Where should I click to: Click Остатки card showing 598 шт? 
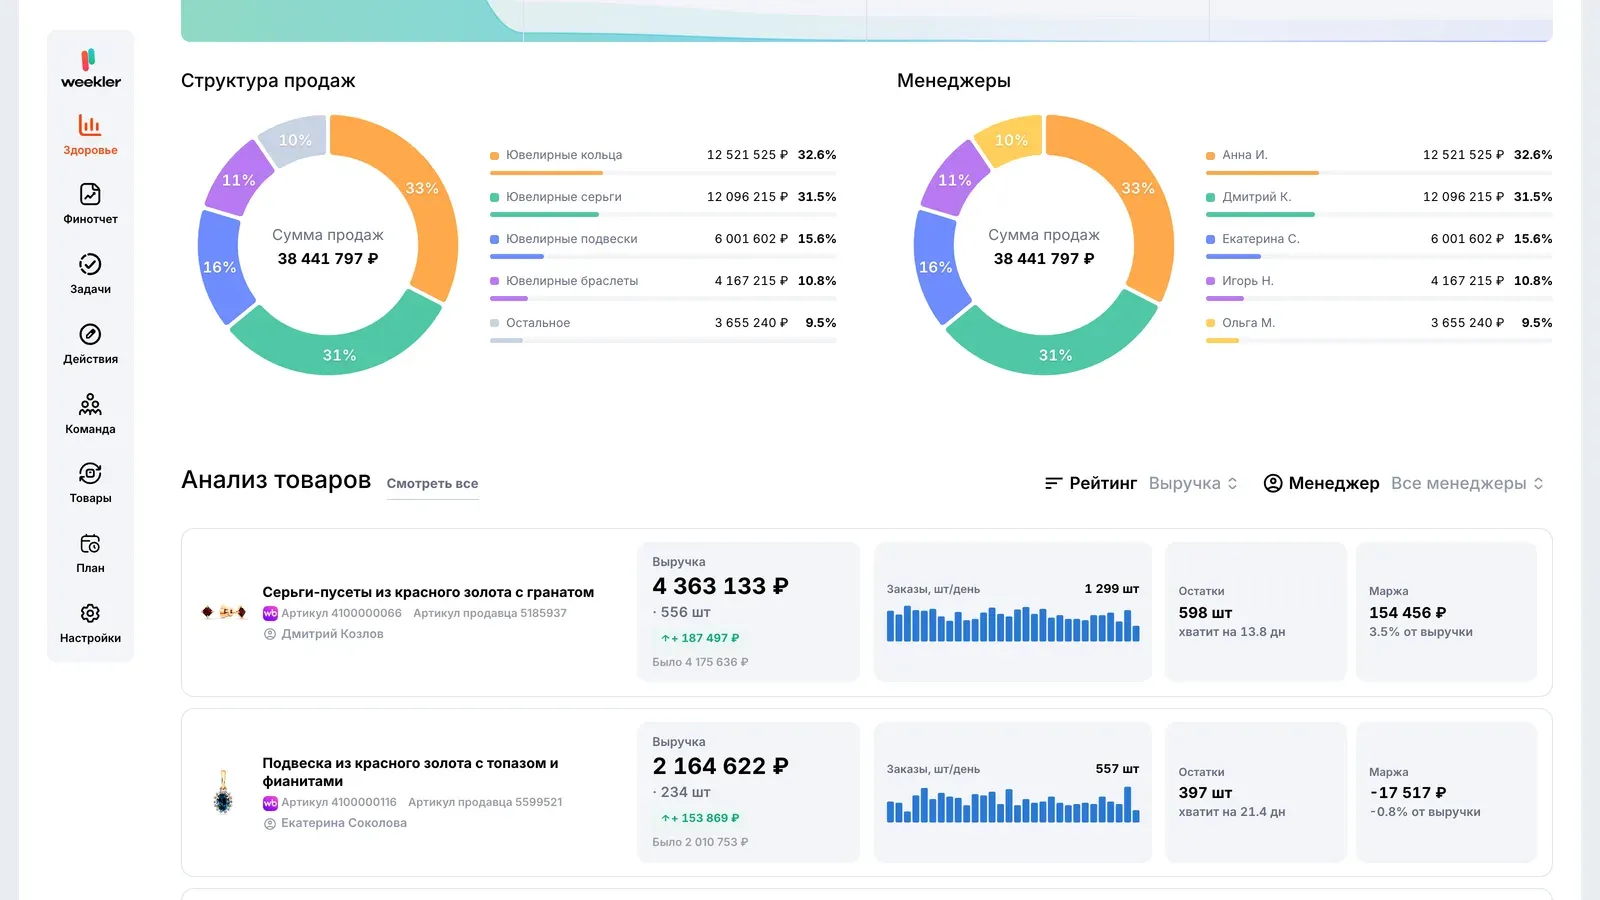tap(1256, 612)
